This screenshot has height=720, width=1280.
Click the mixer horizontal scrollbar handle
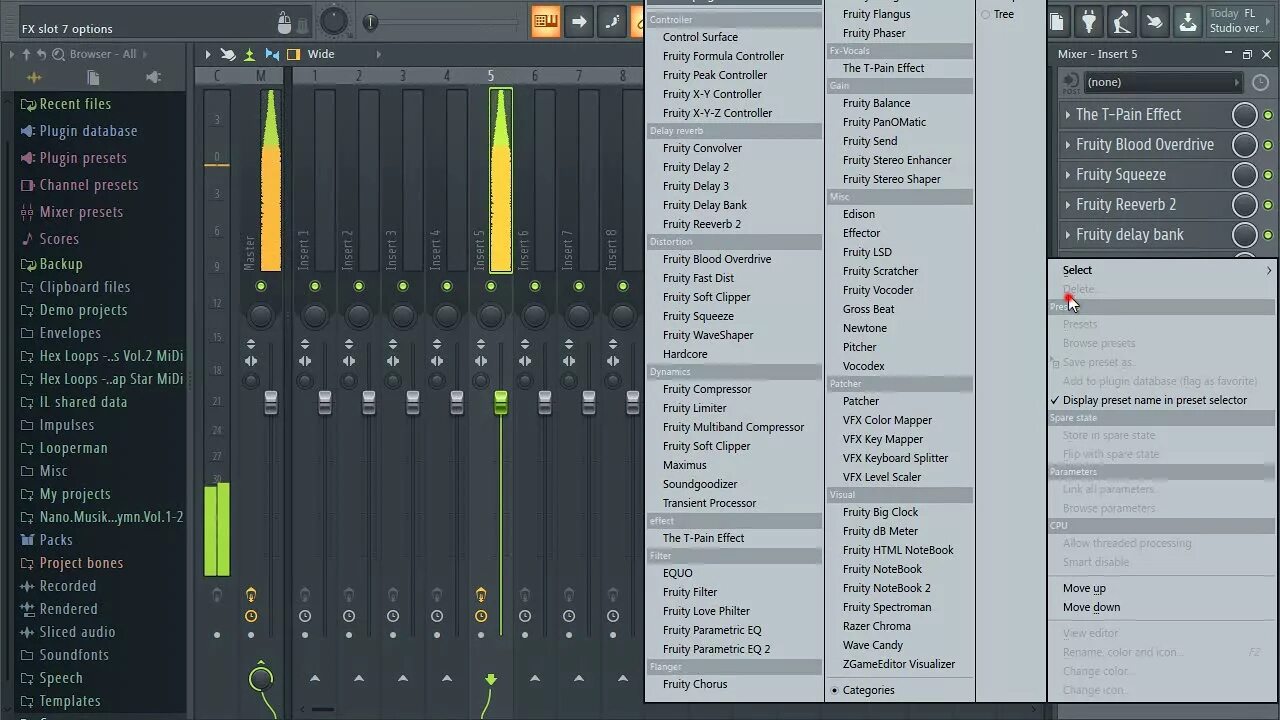[322, 710]
